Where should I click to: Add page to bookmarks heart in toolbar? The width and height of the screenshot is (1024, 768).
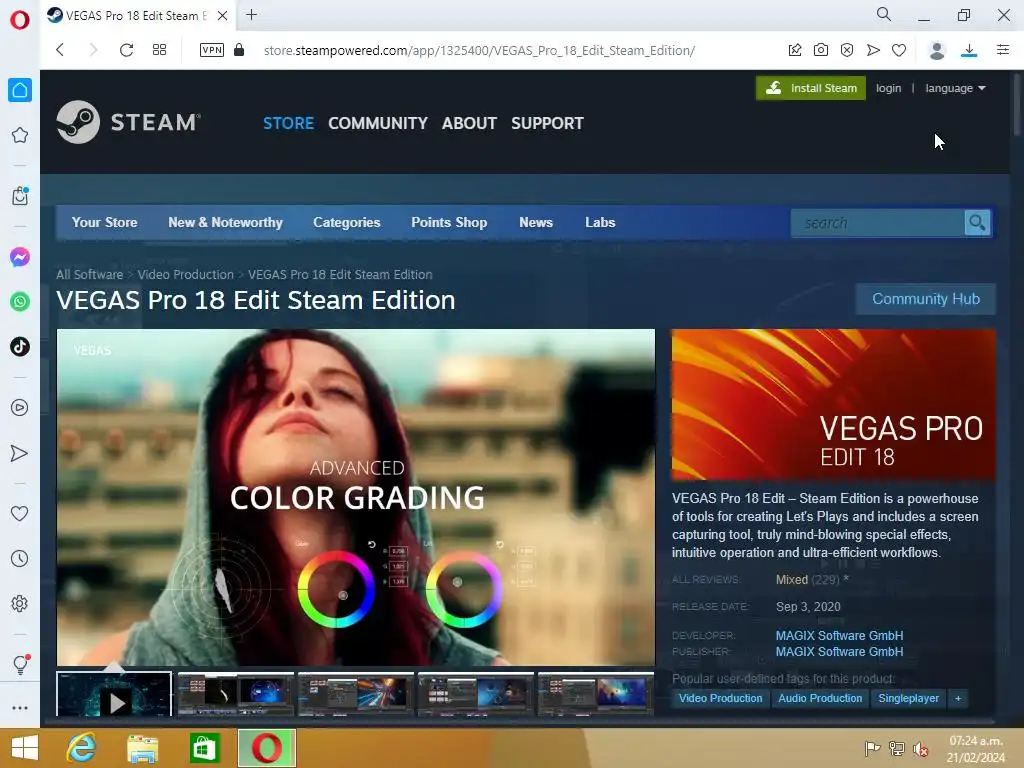(899, 50)
